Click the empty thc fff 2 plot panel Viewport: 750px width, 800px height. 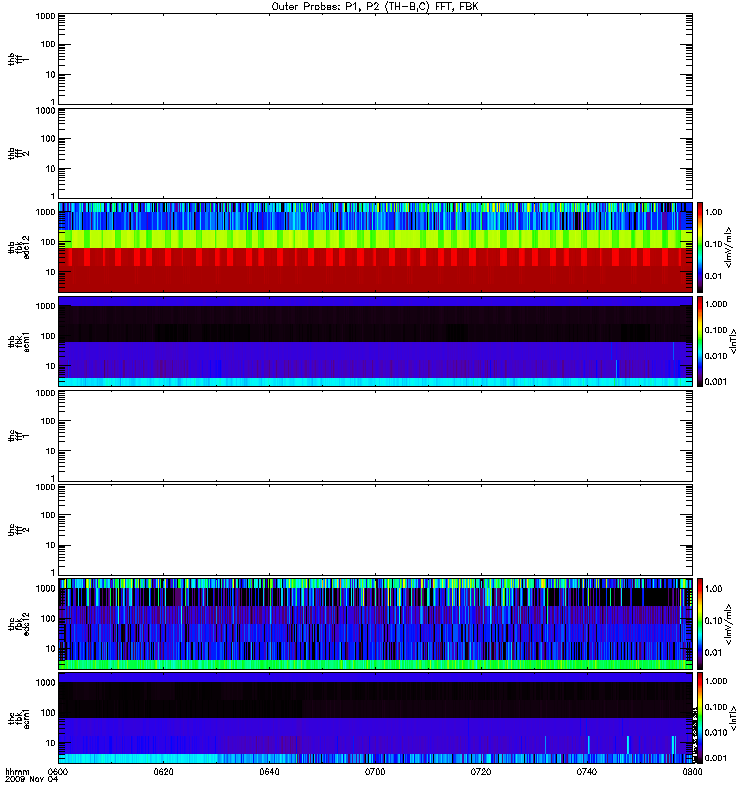376,530
